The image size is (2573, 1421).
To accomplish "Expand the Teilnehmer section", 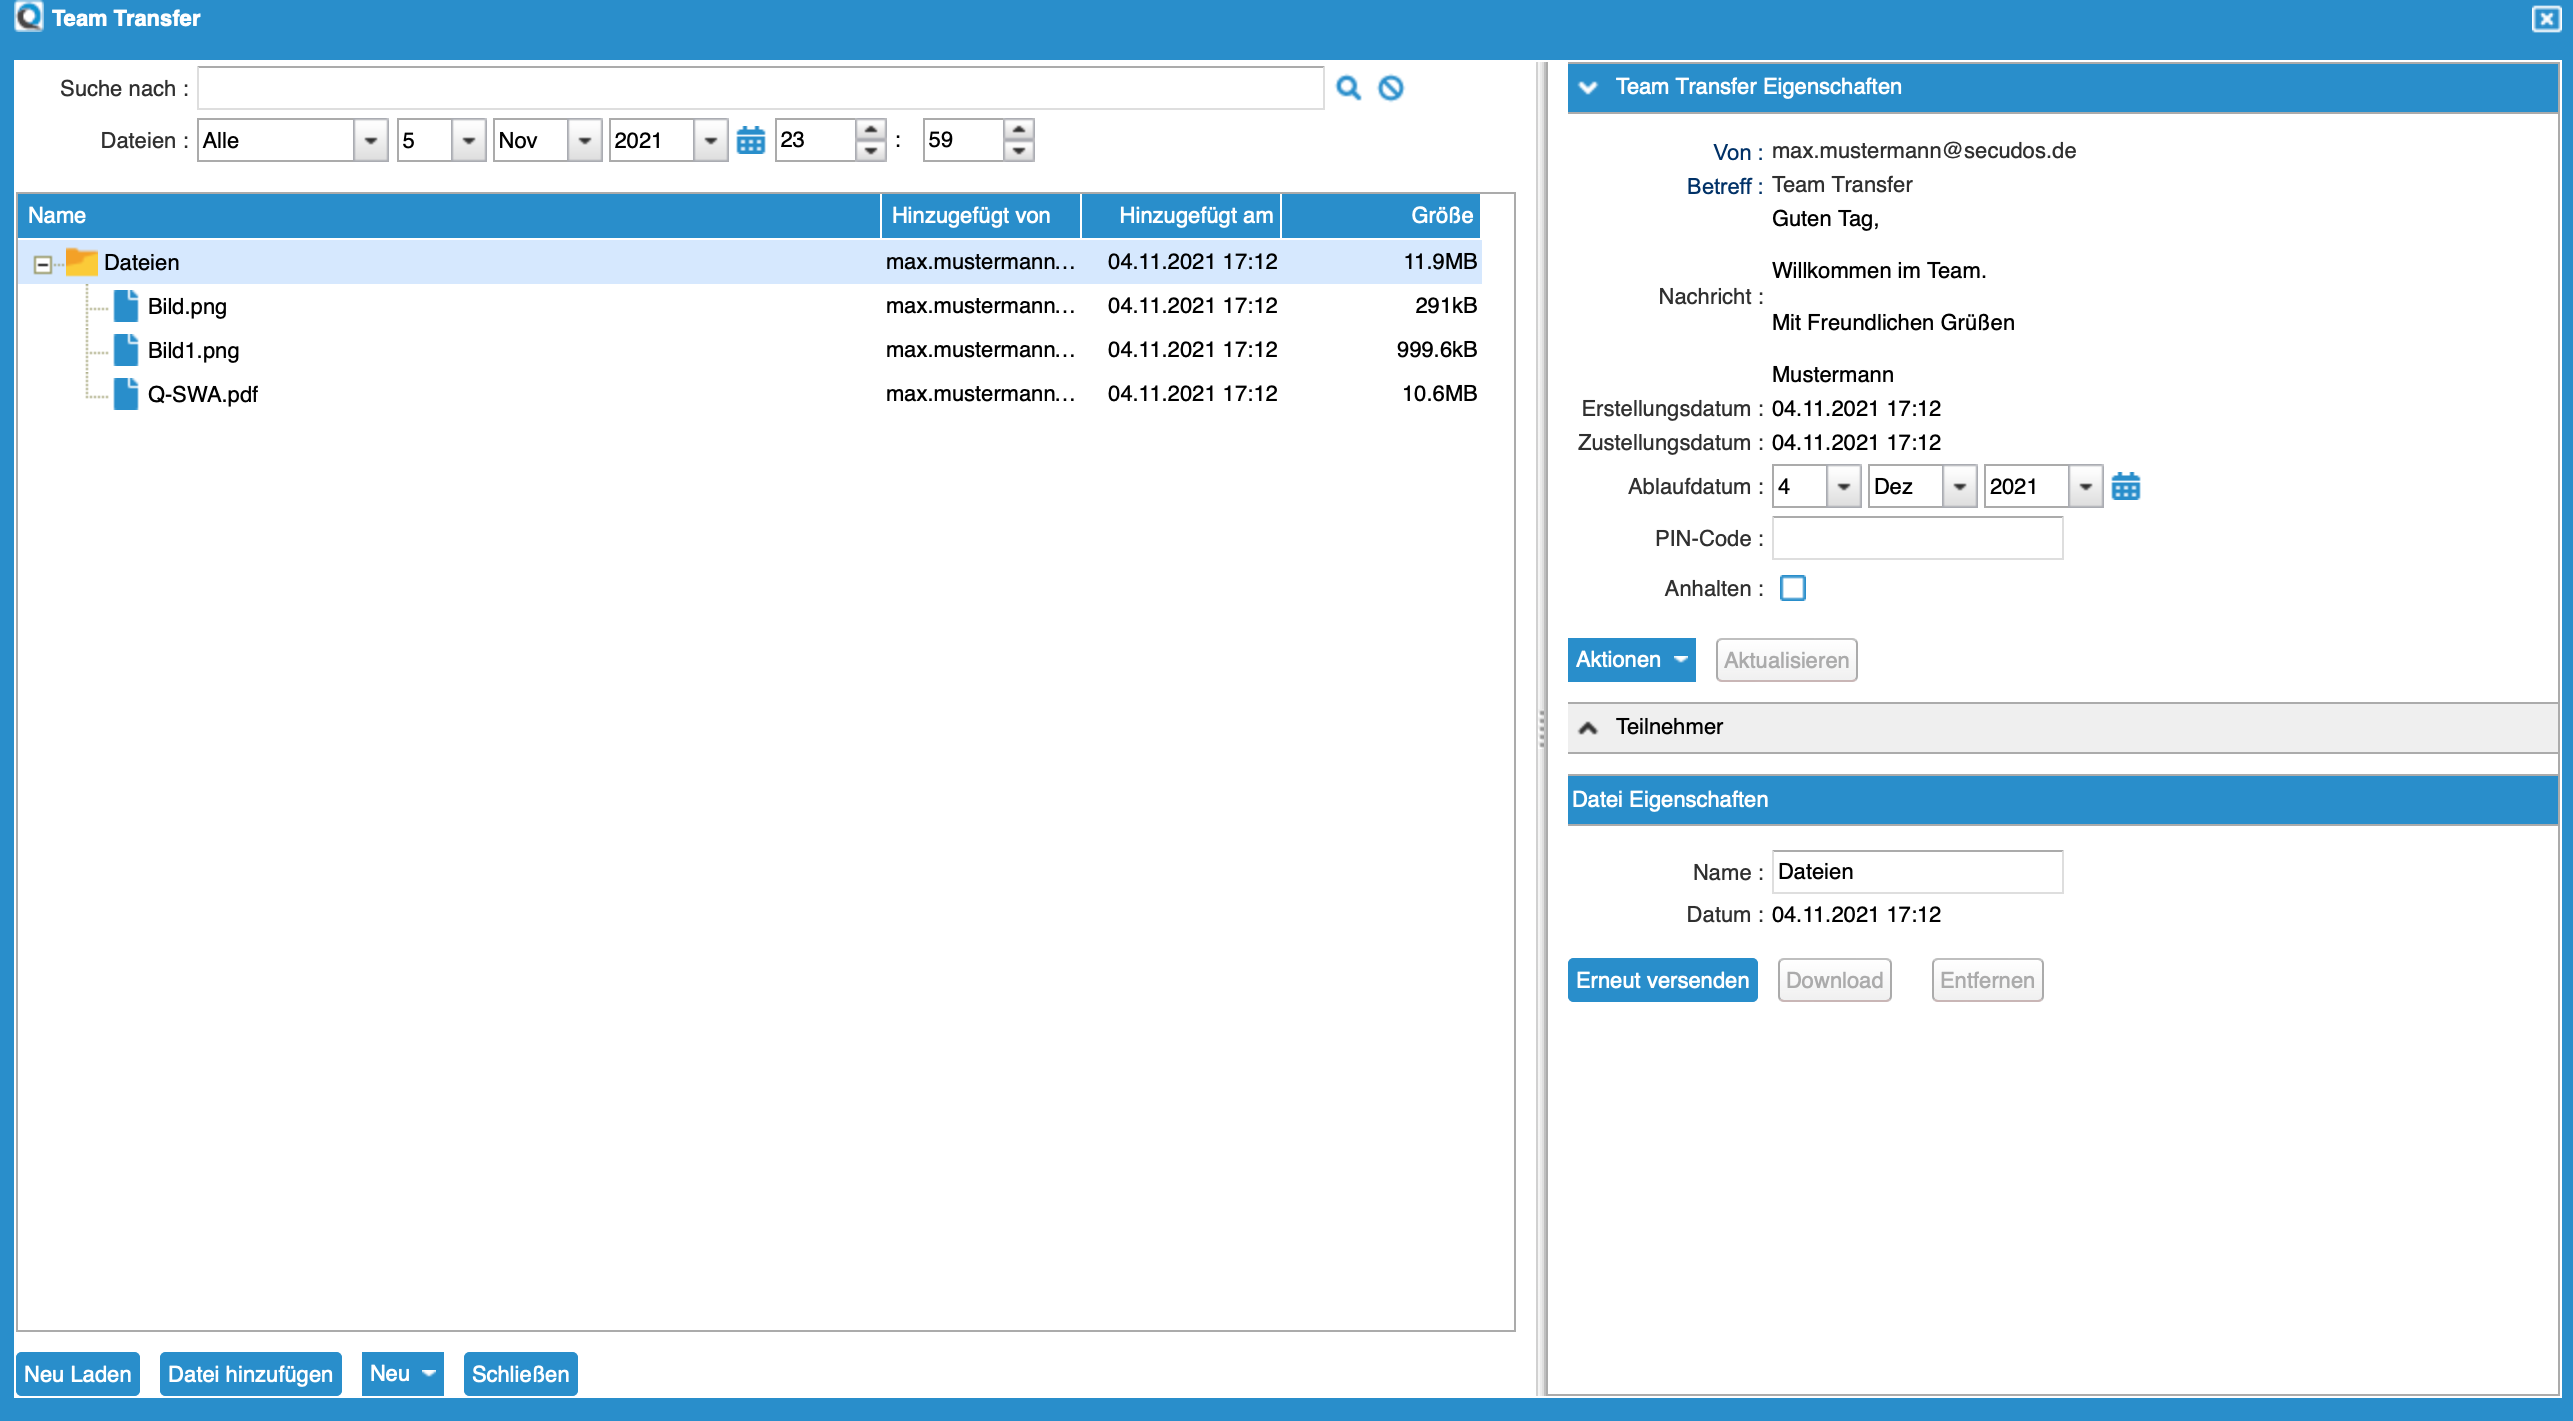I will [x=1588, y=727].
